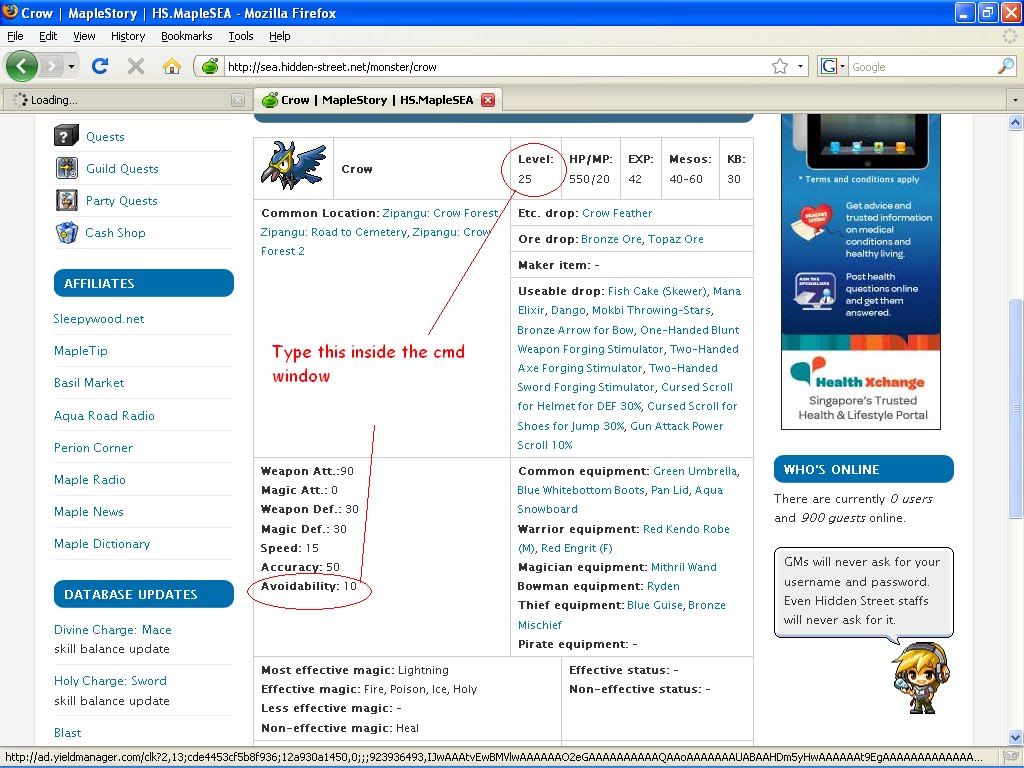Open Divine Charge: Mace update link
The width and height of the screenshot is (1024, 768).
pyautogui.click(x=112, y=630)
